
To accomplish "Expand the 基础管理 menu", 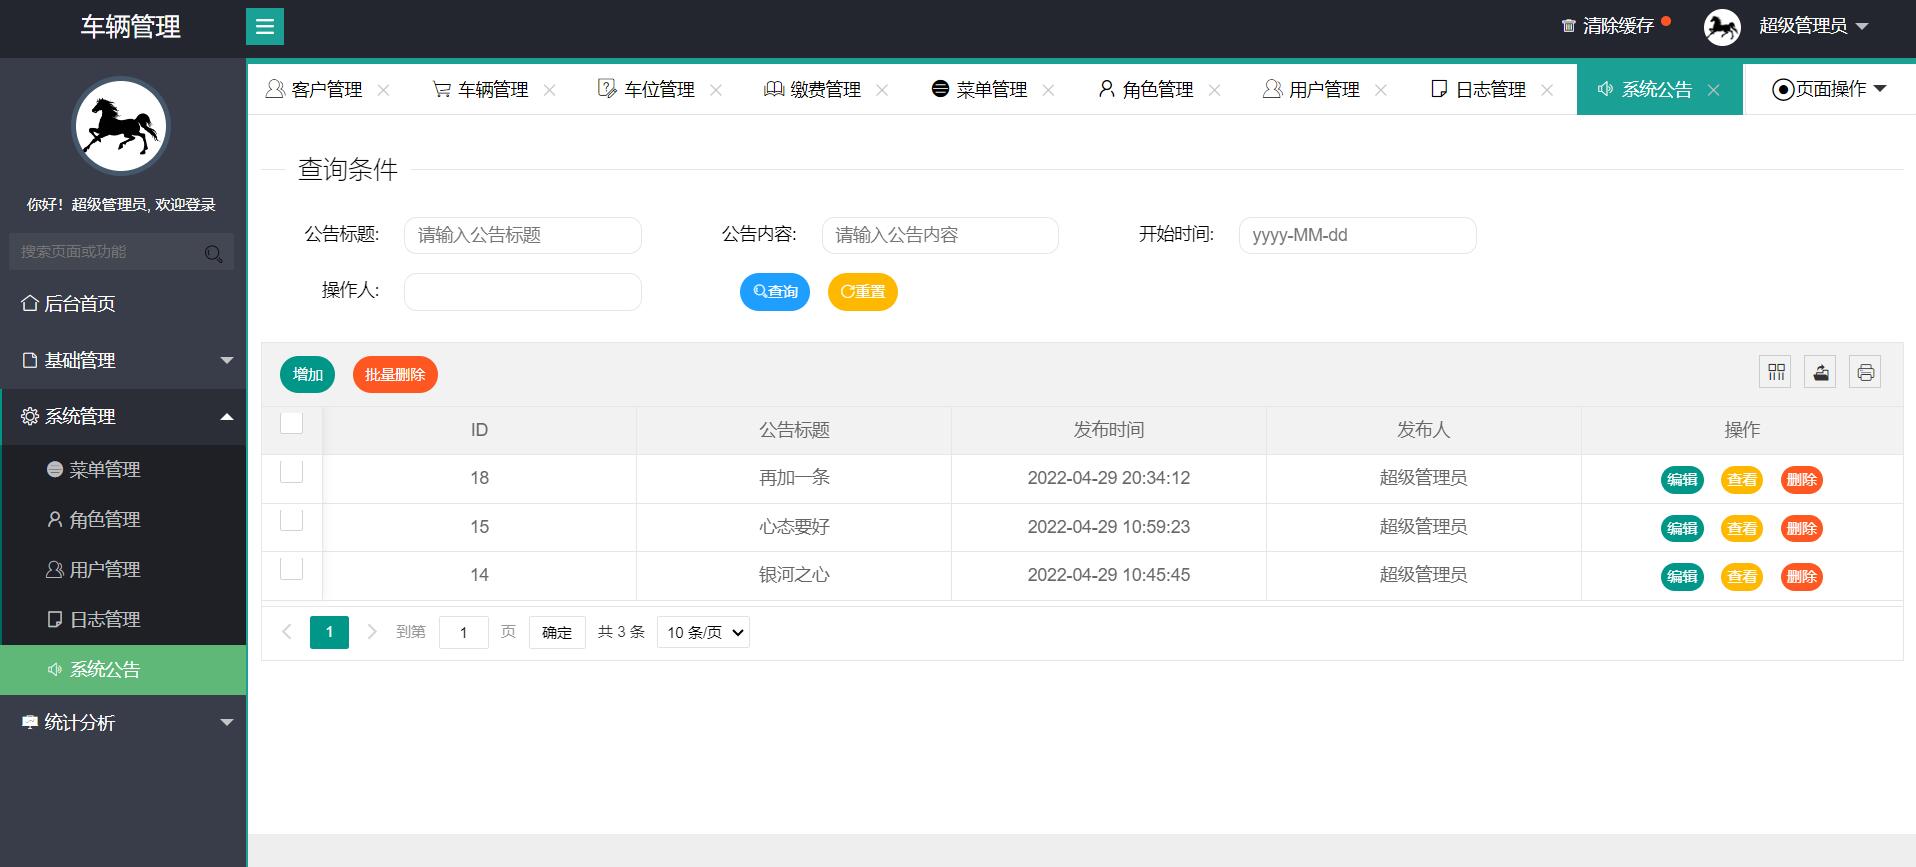I will pyautogui.click(x=123, y=360).
